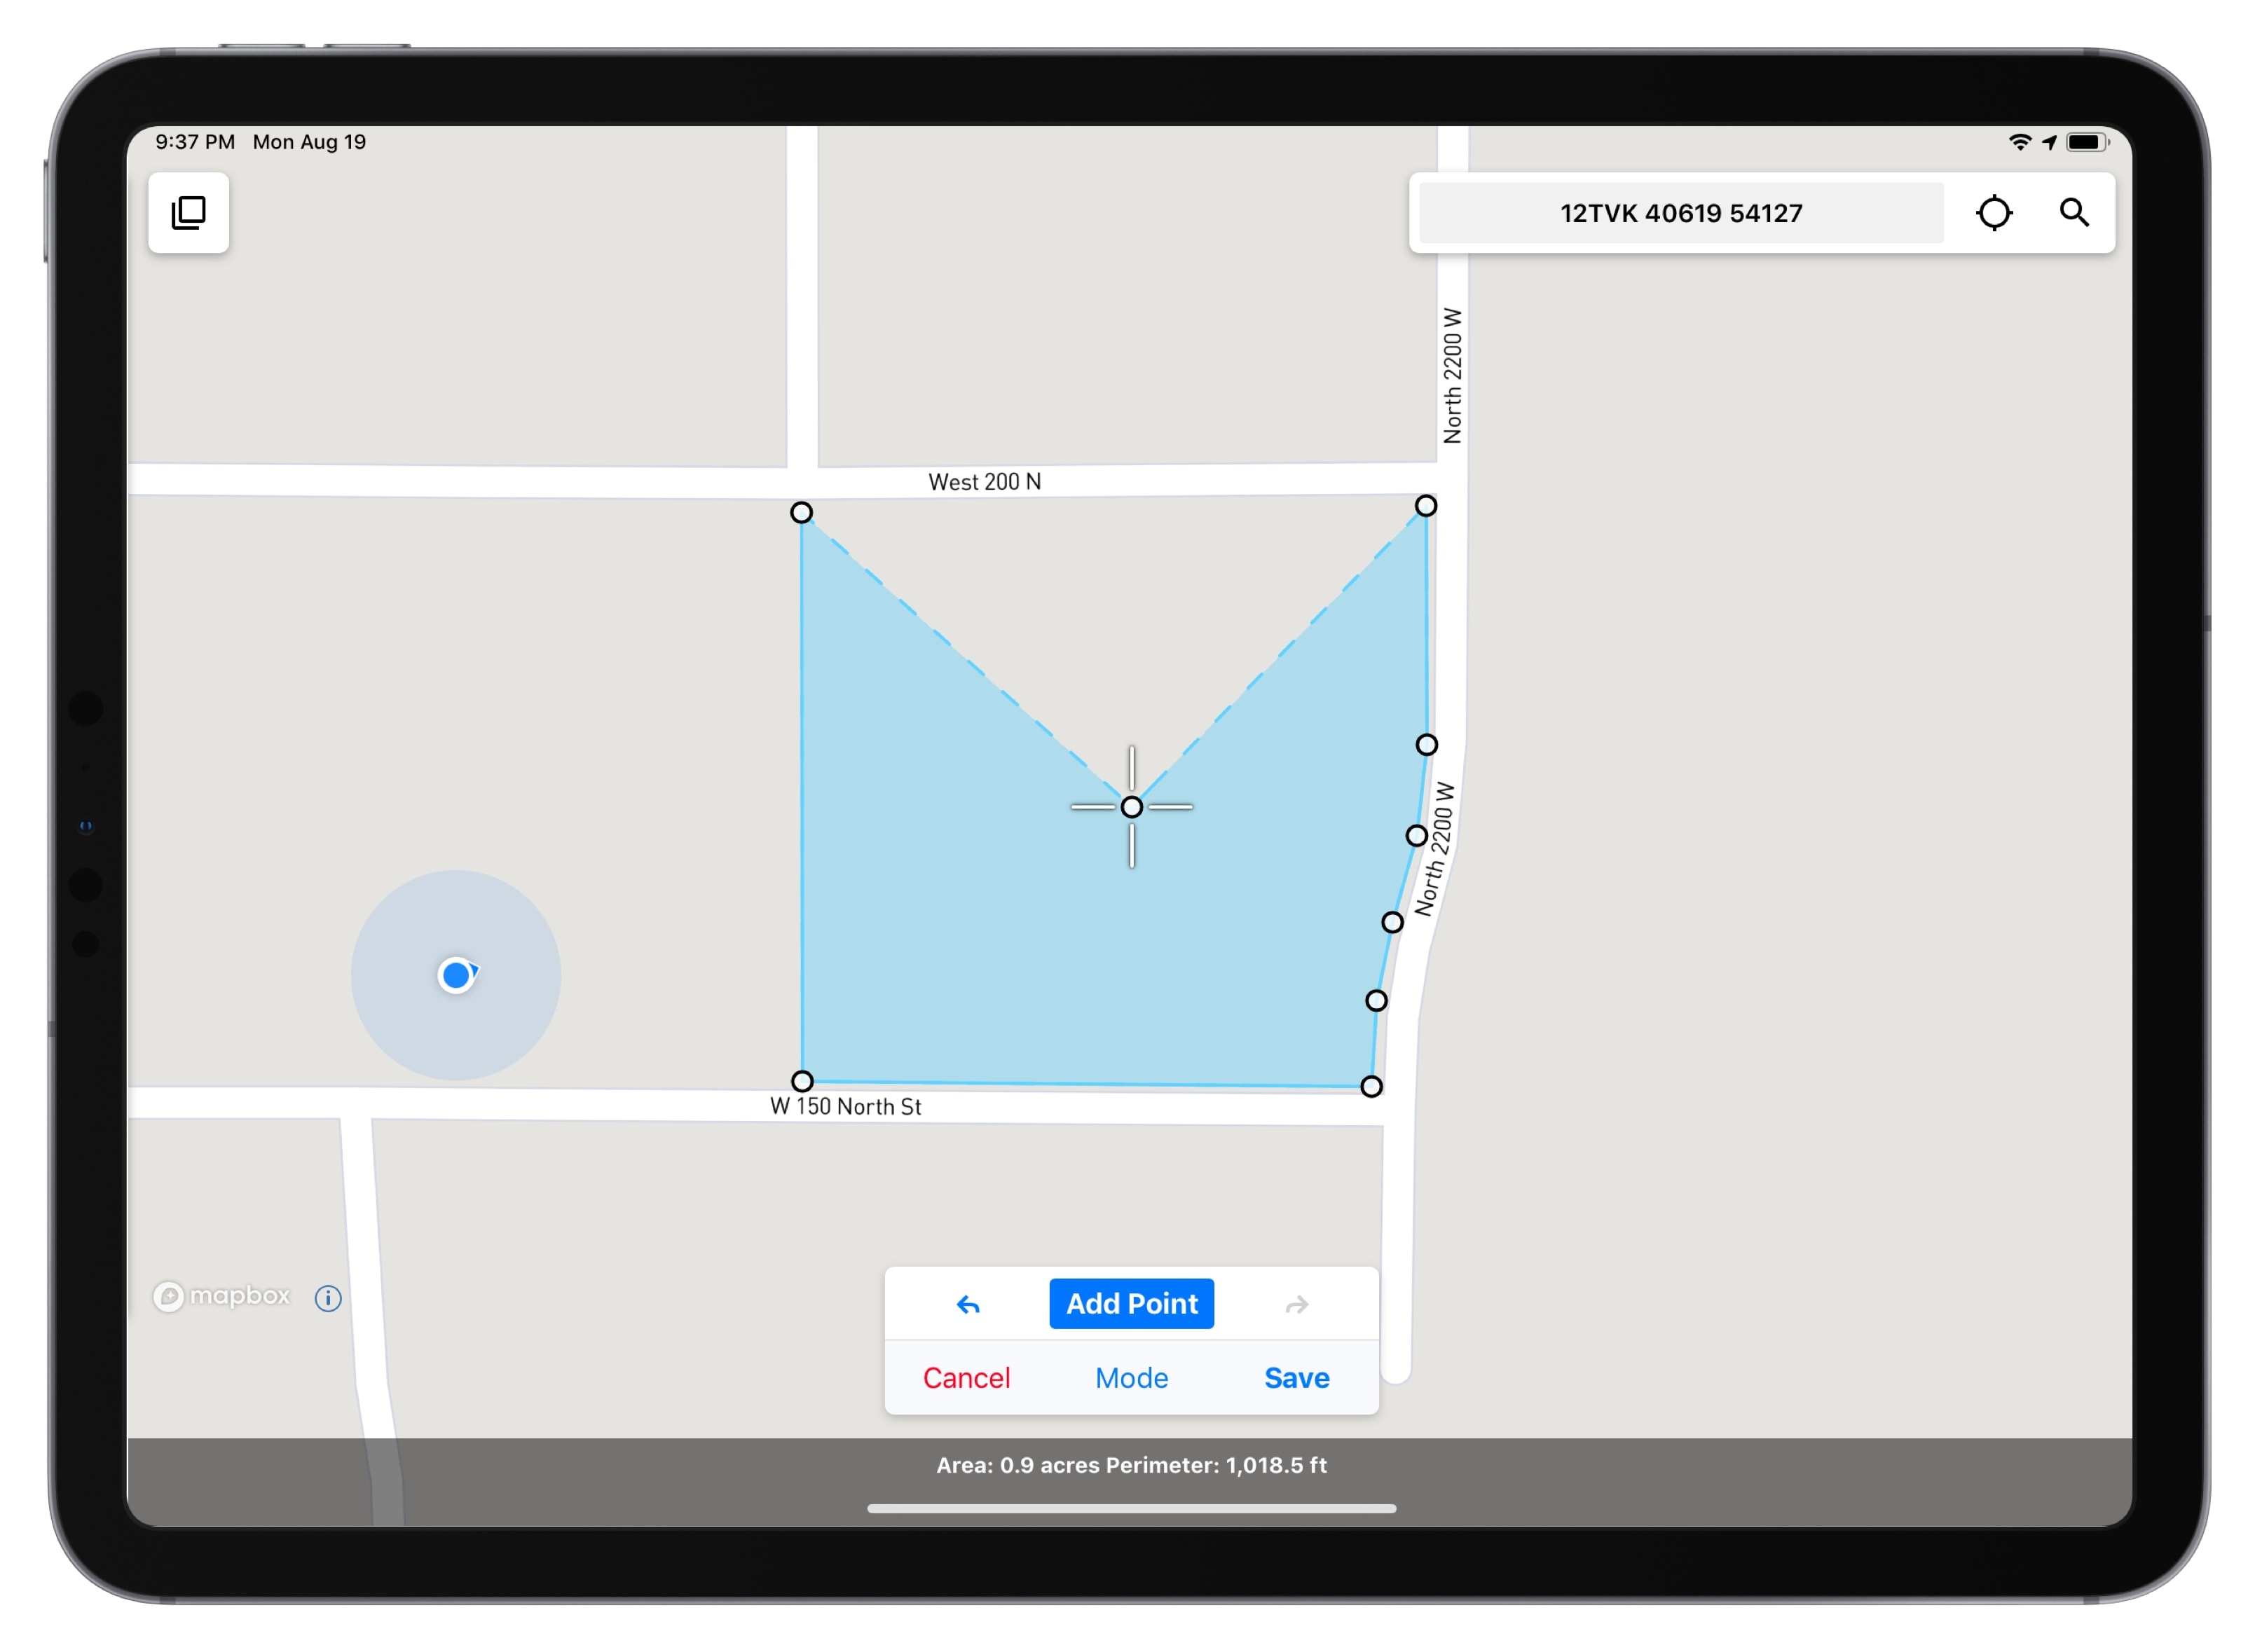Open the map layers icon

pos(188,212)
